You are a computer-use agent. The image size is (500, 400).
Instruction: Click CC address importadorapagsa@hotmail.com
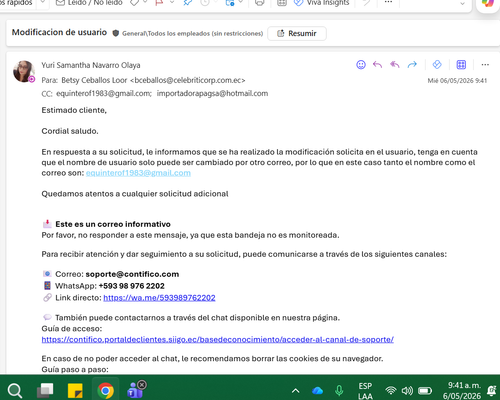tap(212, 93)
